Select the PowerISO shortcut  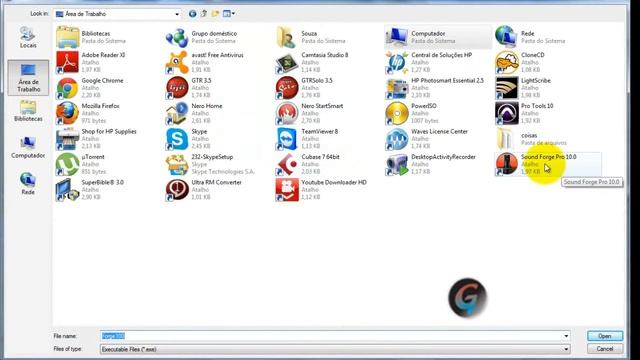pyautogui.click(x=412, y=113)
